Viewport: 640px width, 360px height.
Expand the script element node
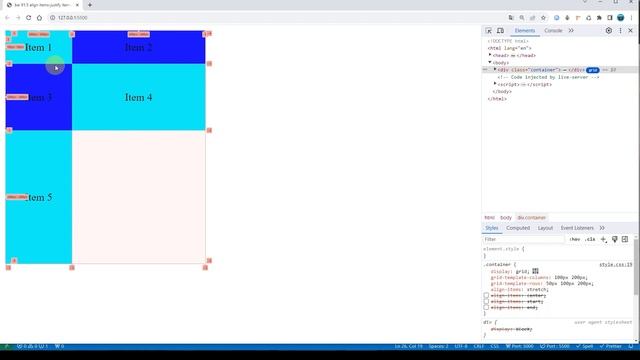[x=495, y=84]
